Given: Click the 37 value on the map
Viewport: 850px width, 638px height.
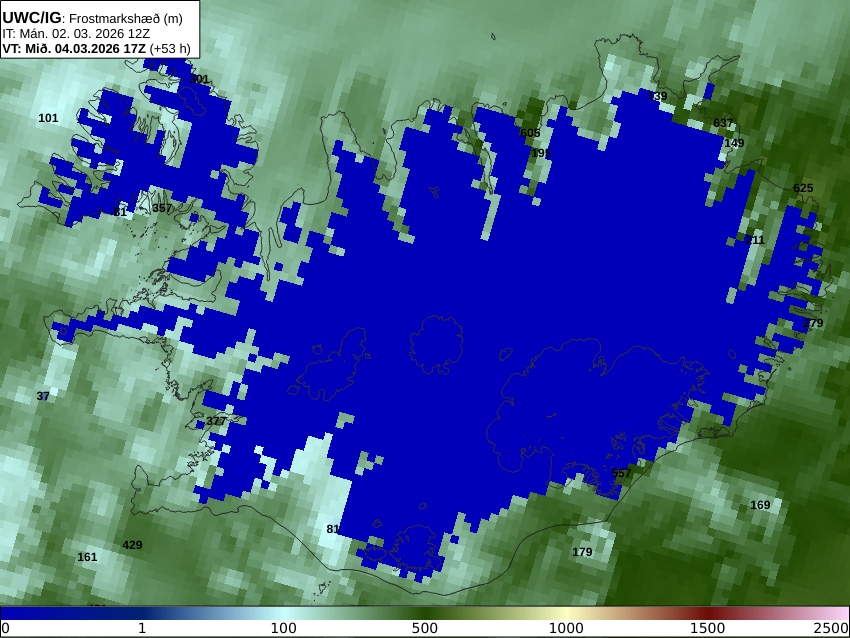Looking at the screenshot, I should [x=43, y=396].
